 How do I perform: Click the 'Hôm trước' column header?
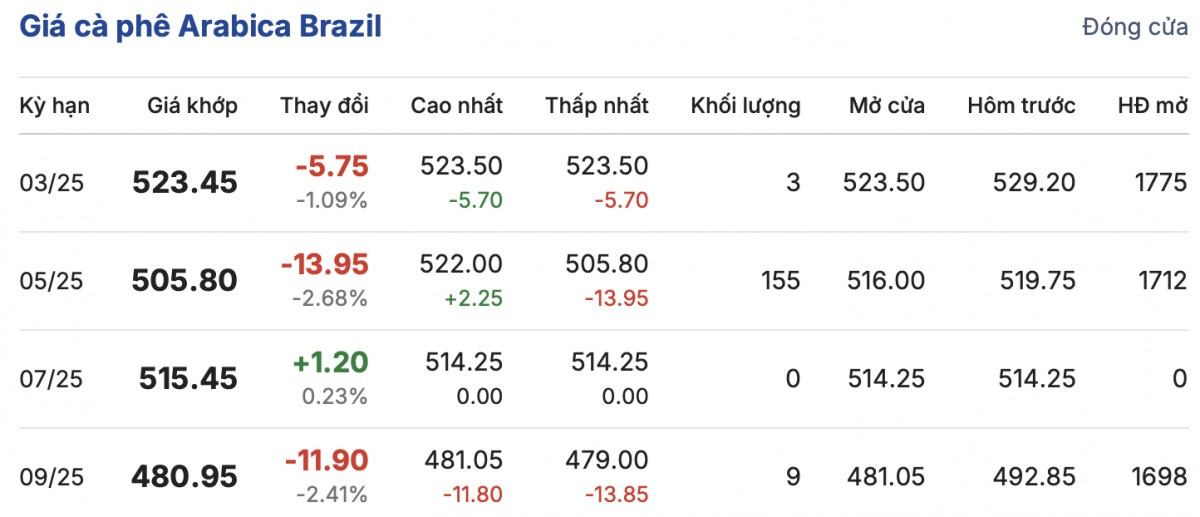[x=1021, y=105]
